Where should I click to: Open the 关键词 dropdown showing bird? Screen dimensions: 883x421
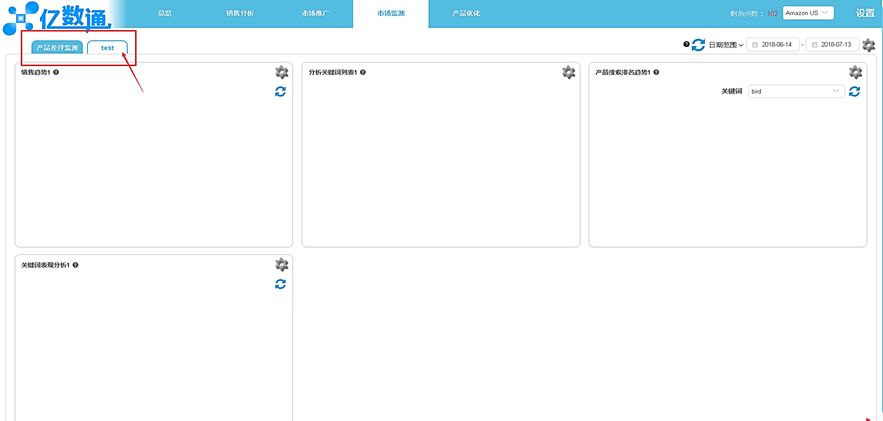click(x=796, y=91)
